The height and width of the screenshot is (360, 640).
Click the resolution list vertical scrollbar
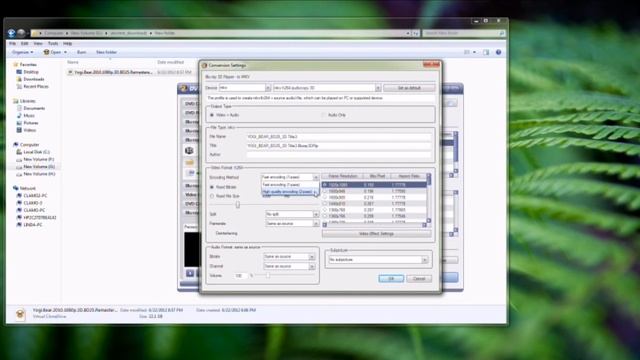429,198
